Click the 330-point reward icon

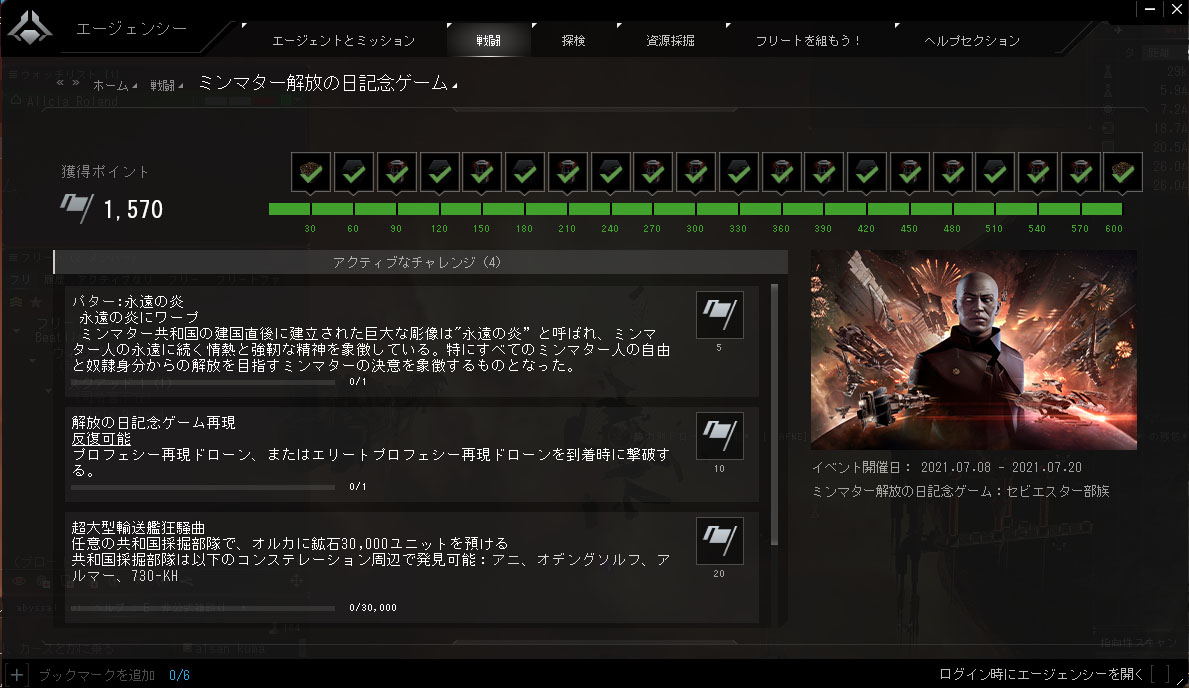739,172
